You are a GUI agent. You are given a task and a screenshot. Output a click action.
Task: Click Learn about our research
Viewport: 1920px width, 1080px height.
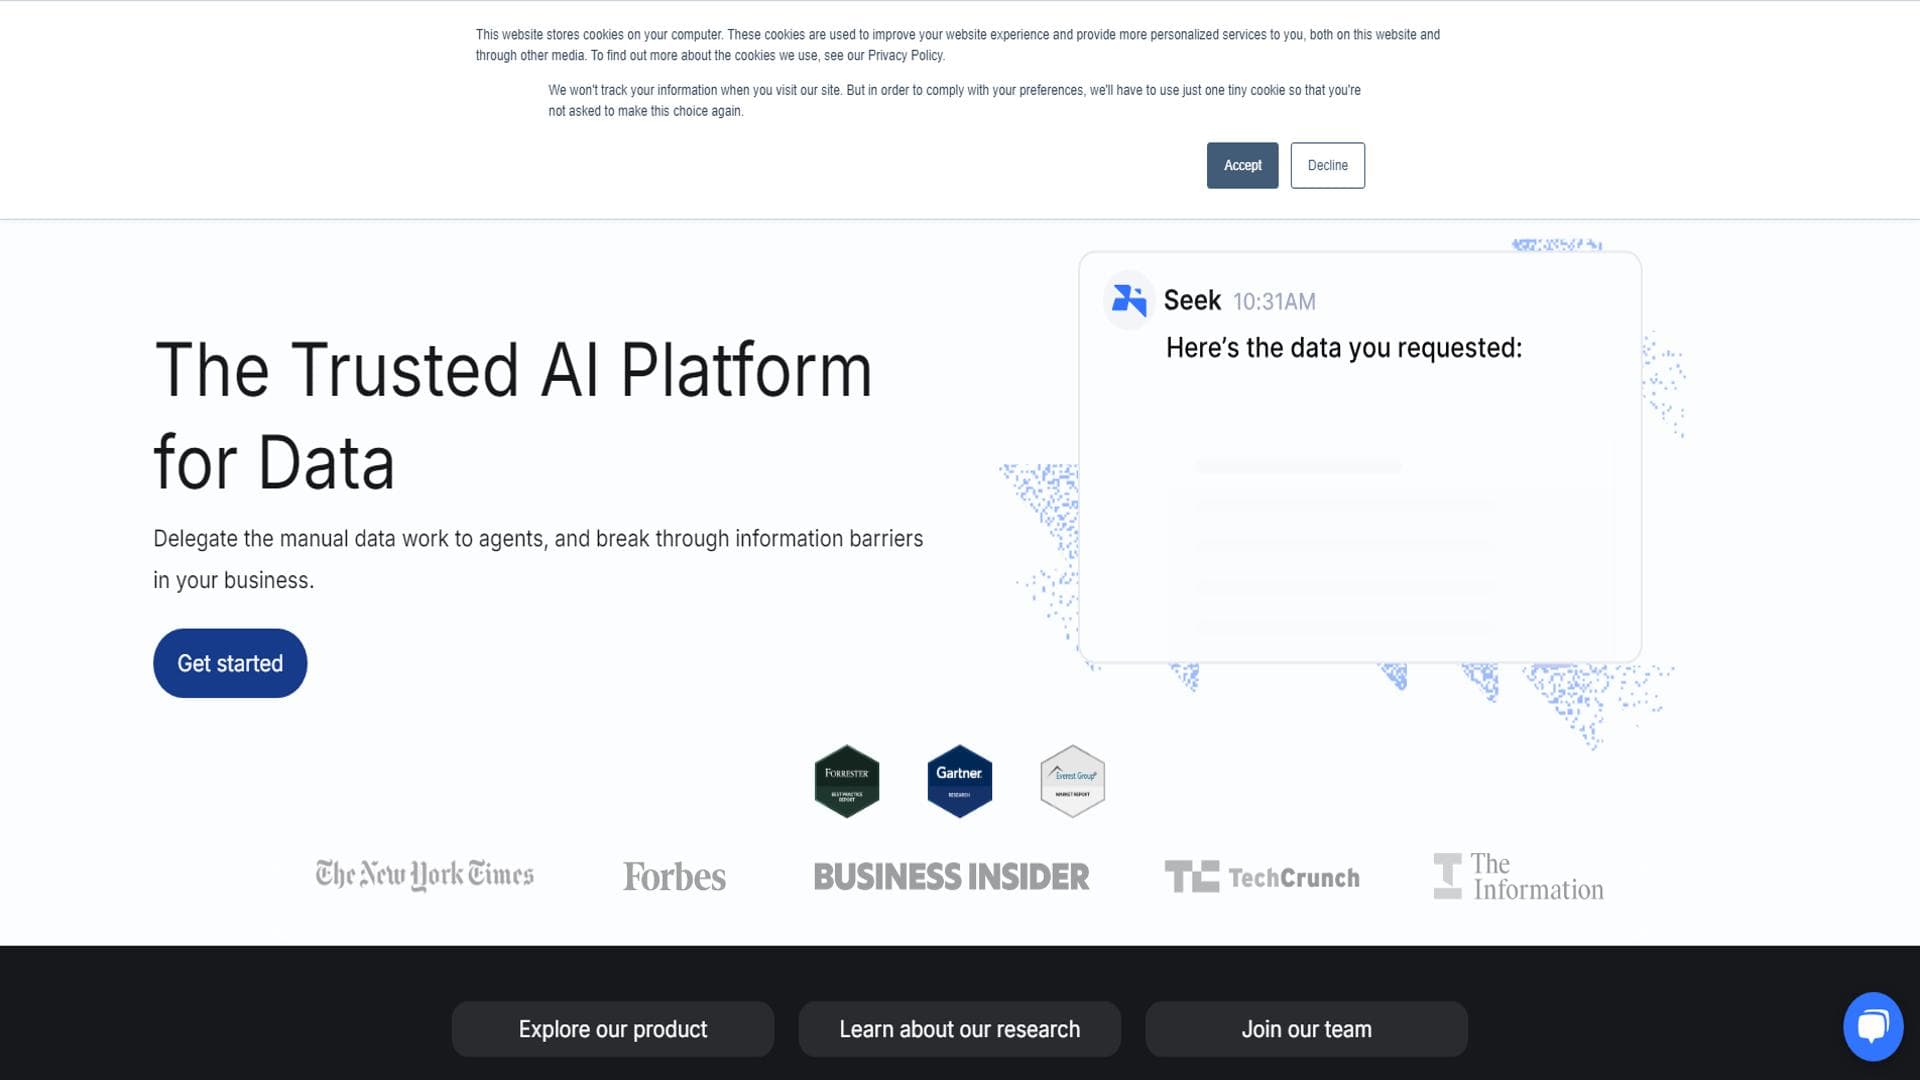pos(959,1028)
